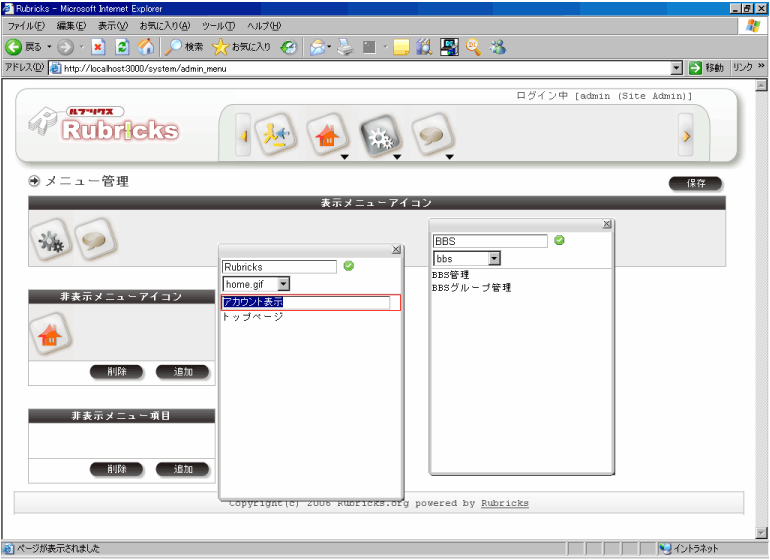Follow the Rubricks link in the footer

pos(504,503)
